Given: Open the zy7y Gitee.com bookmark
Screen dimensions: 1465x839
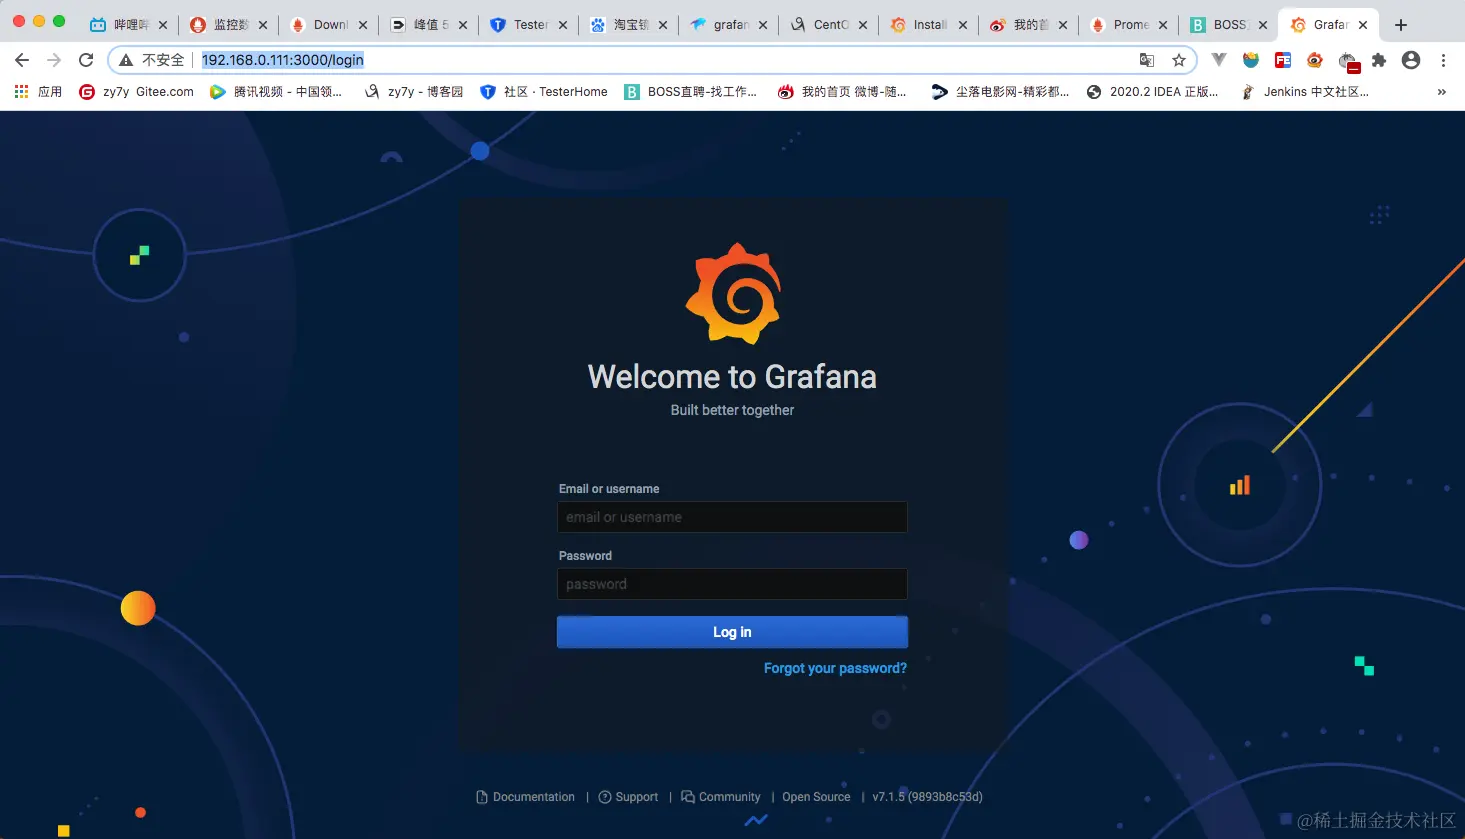Looking at the screenshot, I should click(x=136, y=91).
